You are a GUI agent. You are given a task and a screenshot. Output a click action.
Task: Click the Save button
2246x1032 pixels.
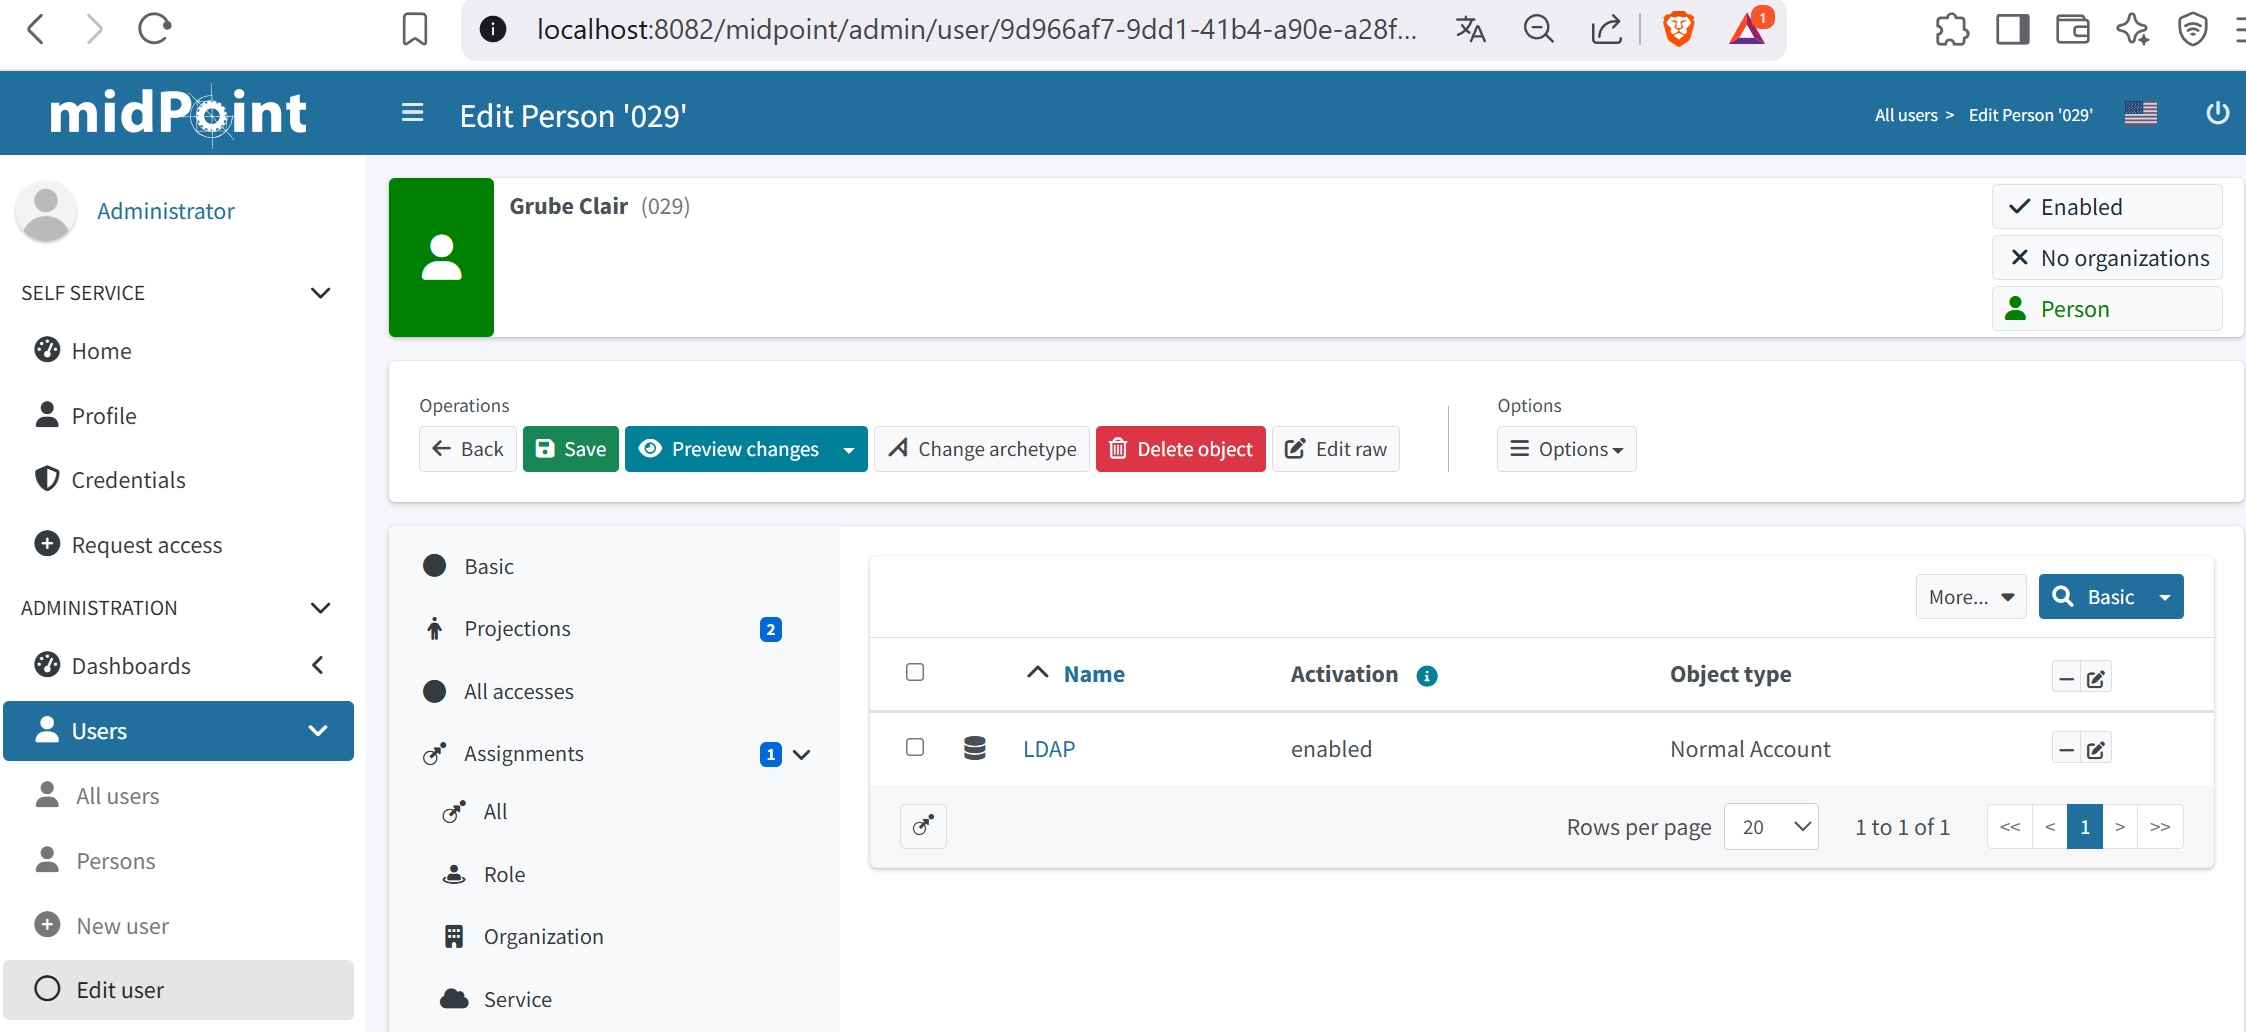pos(571,449)
